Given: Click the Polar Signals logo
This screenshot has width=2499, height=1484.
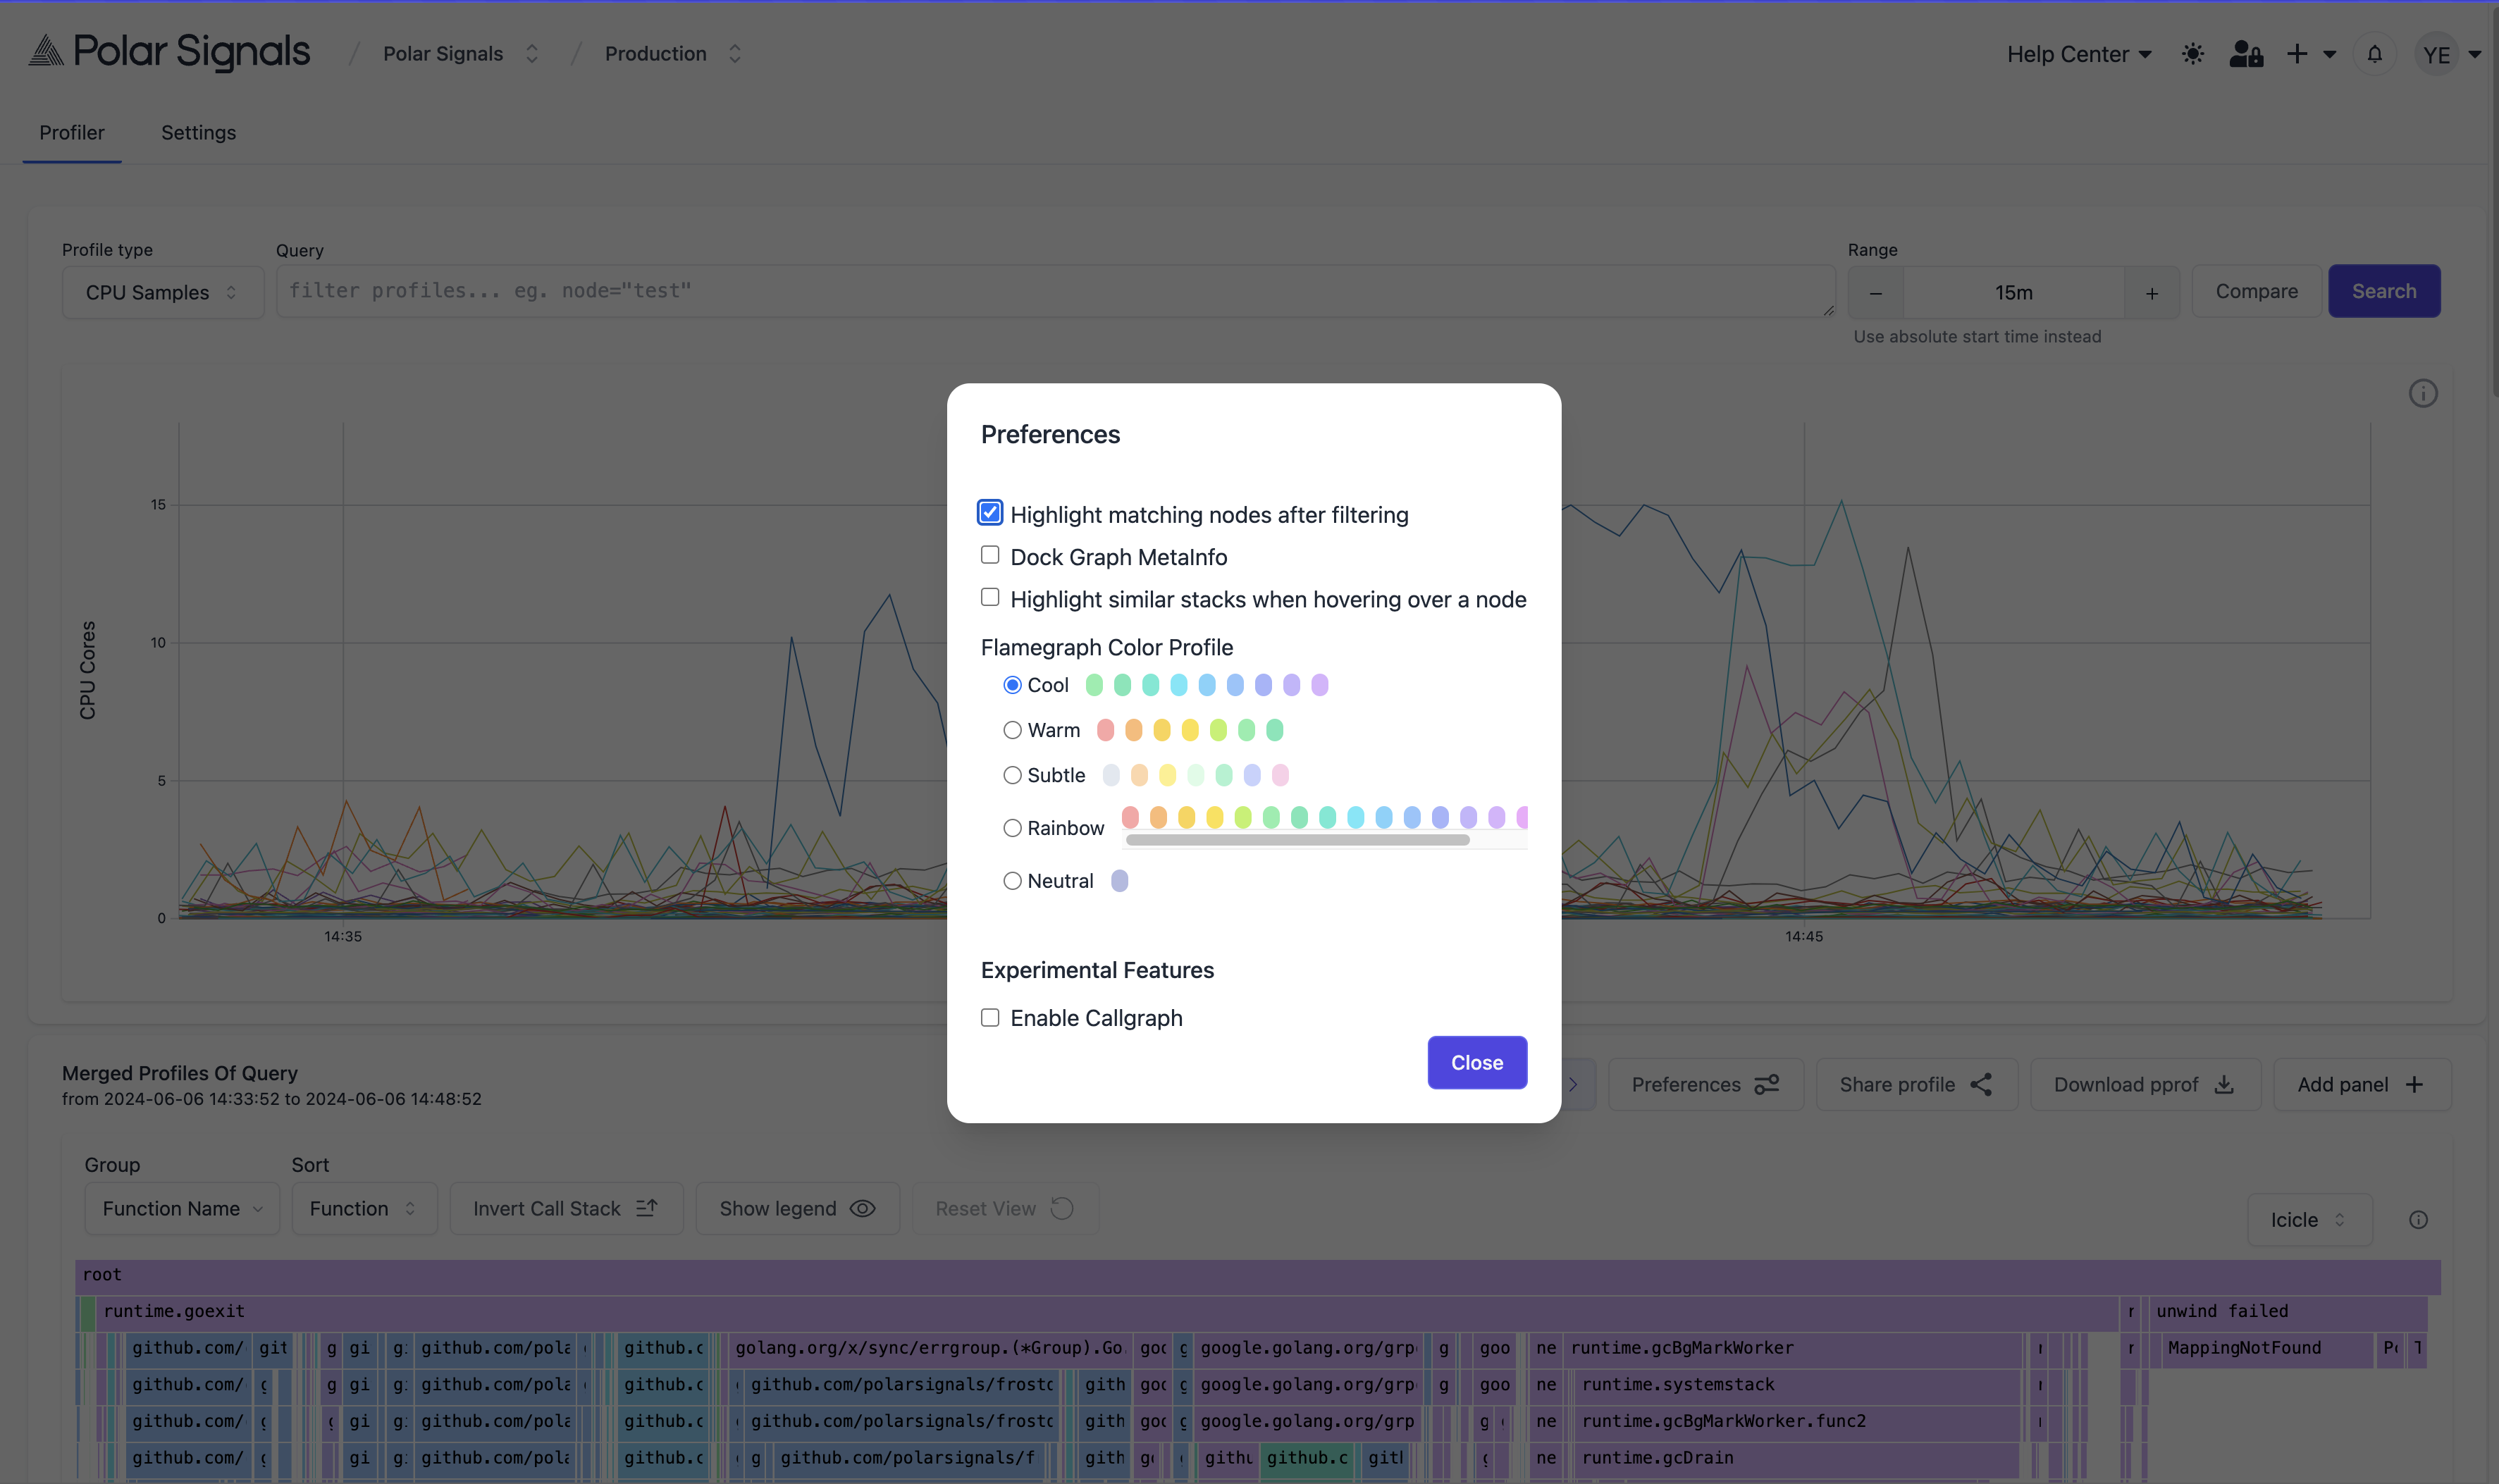Looking at the screenshot, I should (x=167, y=52).
